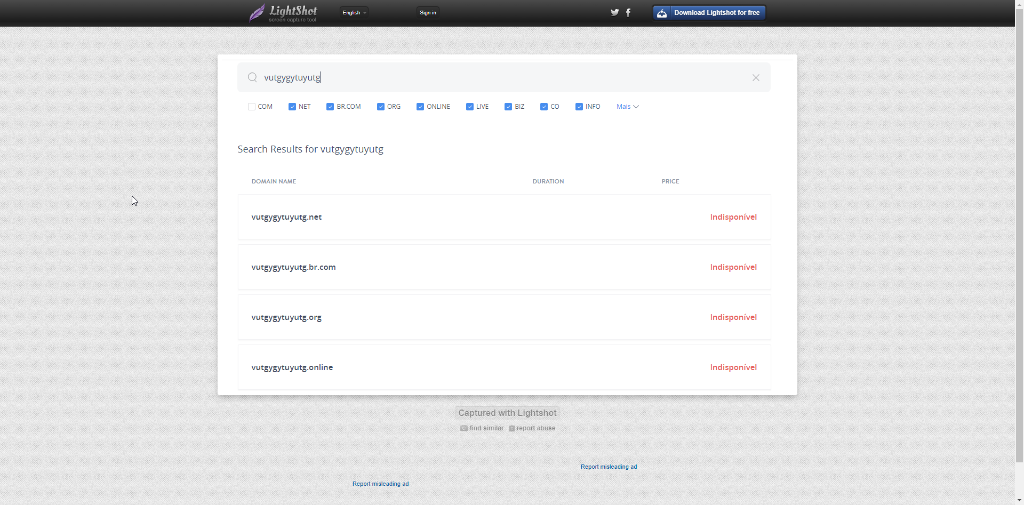The height and width of the screenshot is (505, 1024).
Task: Uncheck the NET checkbox
Action: point(292,106)
